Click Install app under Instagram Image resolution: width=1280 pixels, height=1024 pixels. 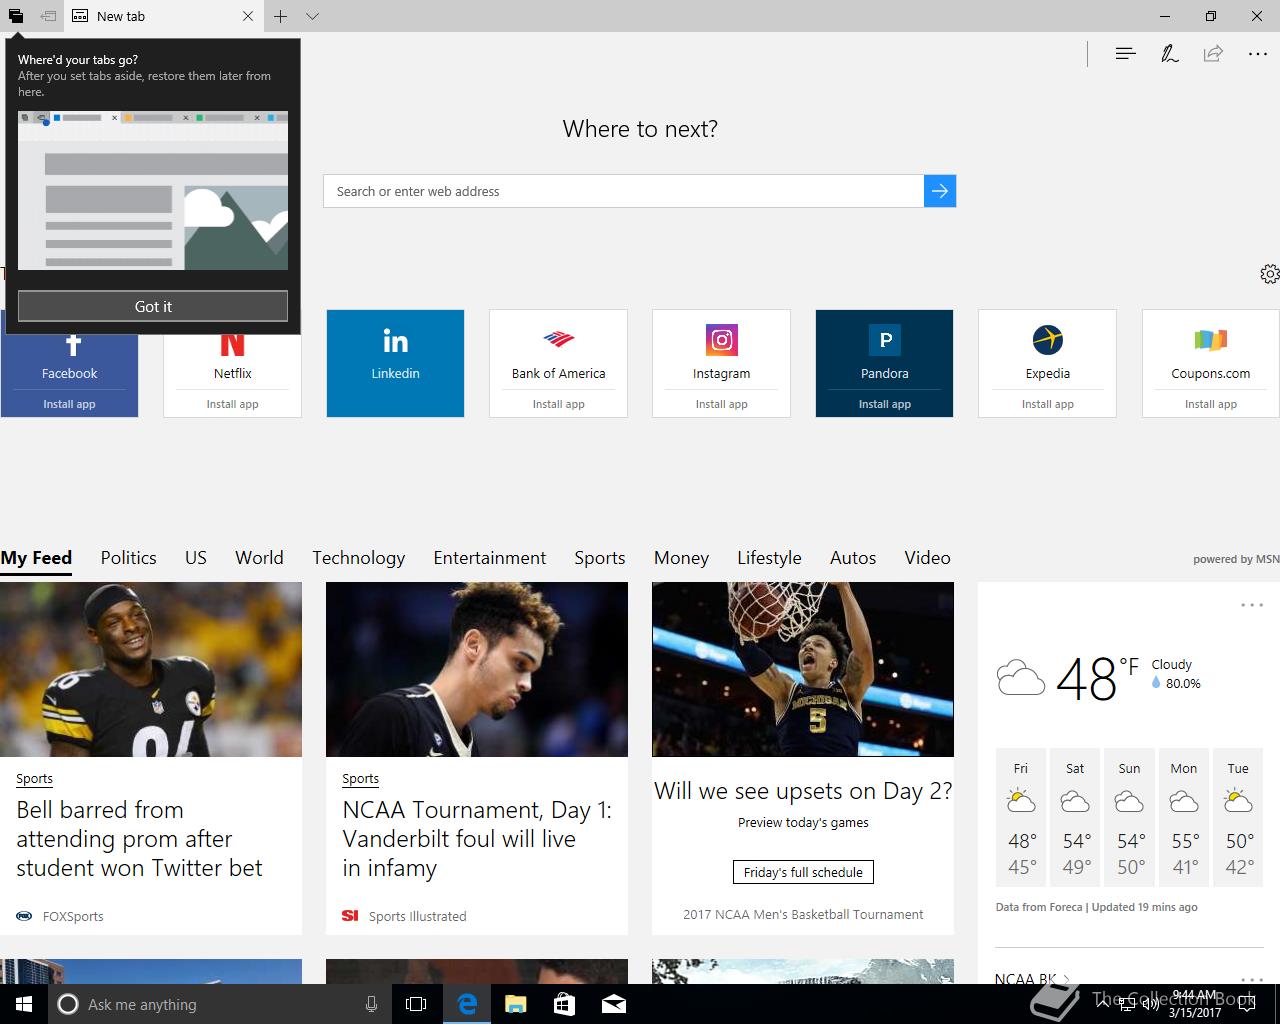click(721, 404)
